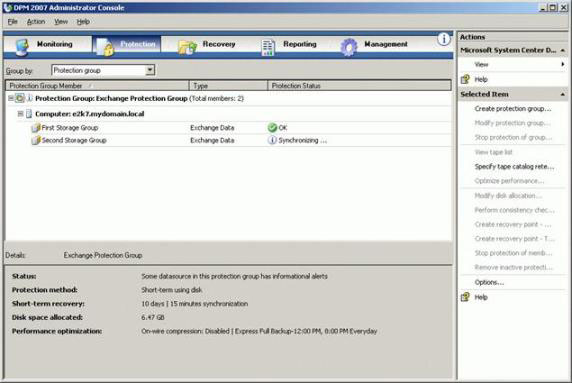Collapse the Computer e2k7.mydomain.local node
Viewport: 572px width, 383px height.
click(x=20, y=114)
